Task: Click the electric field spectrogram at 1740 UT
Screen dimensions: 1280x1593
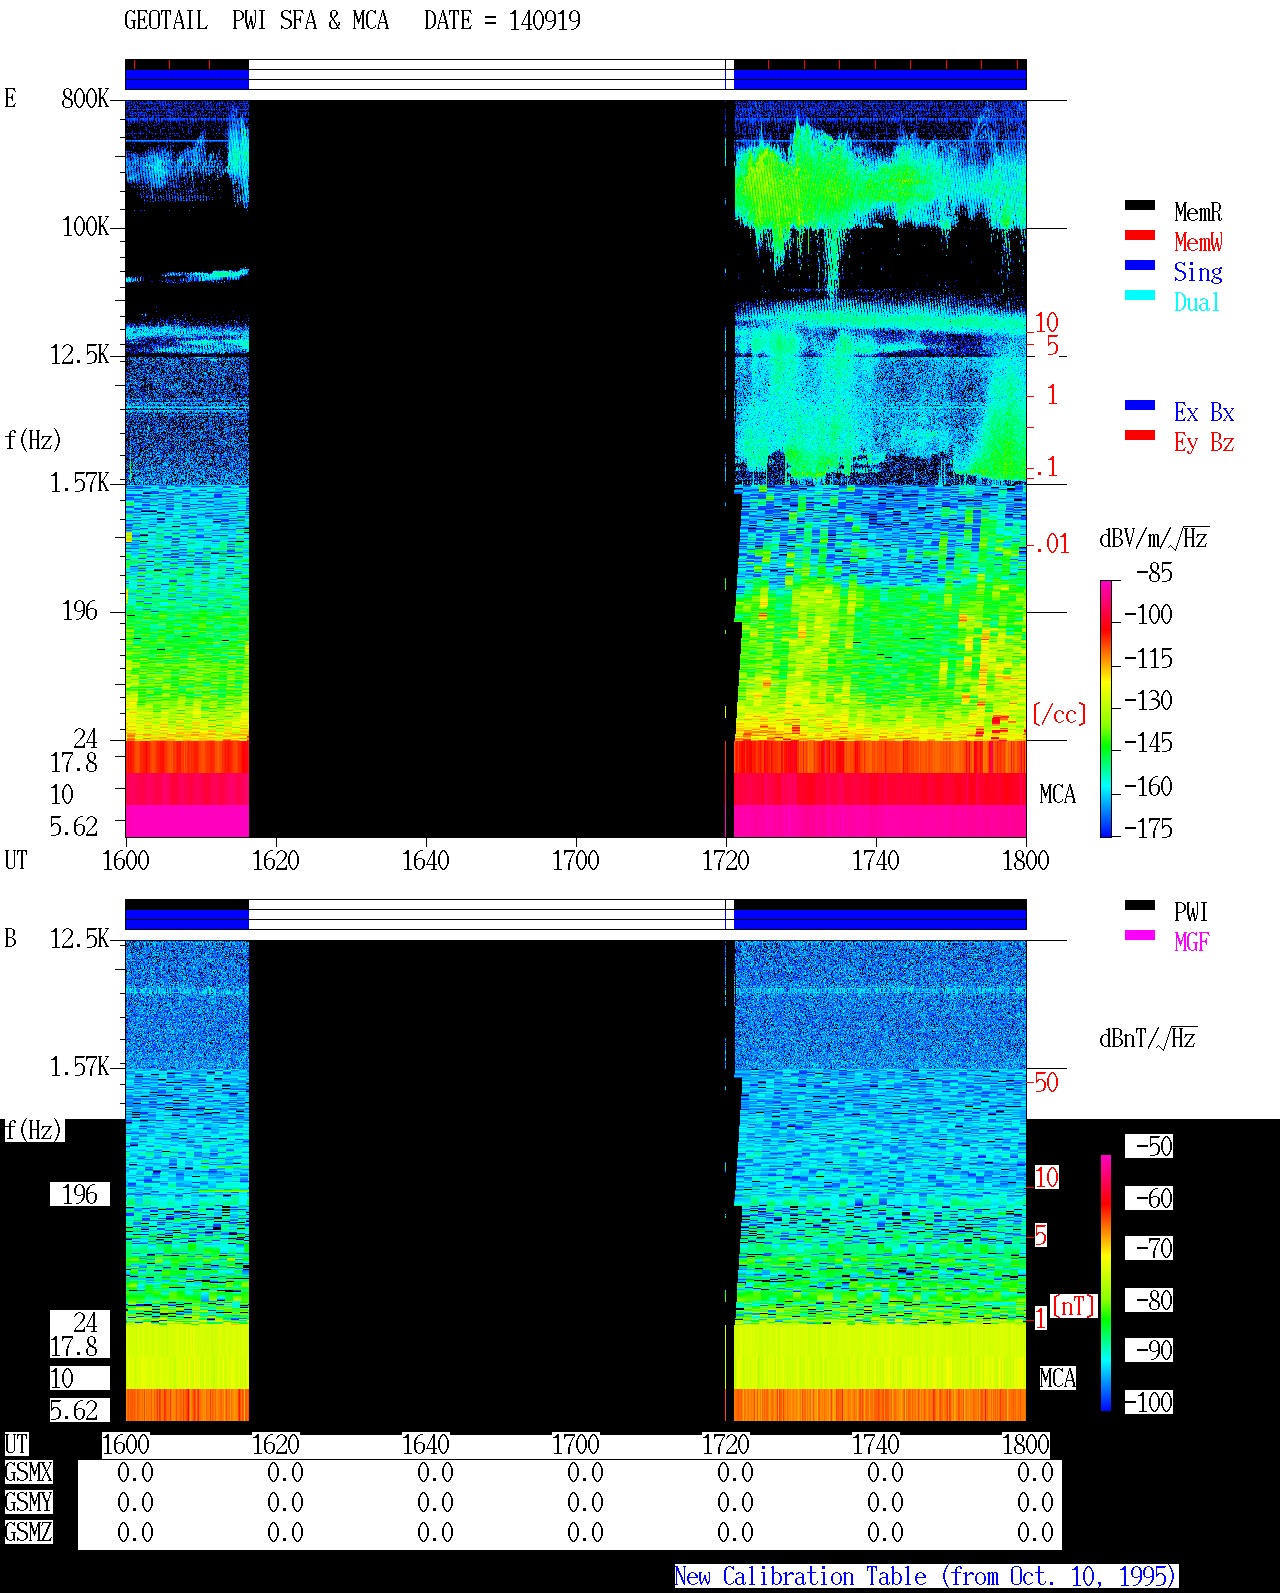Action: click(876, 468)
